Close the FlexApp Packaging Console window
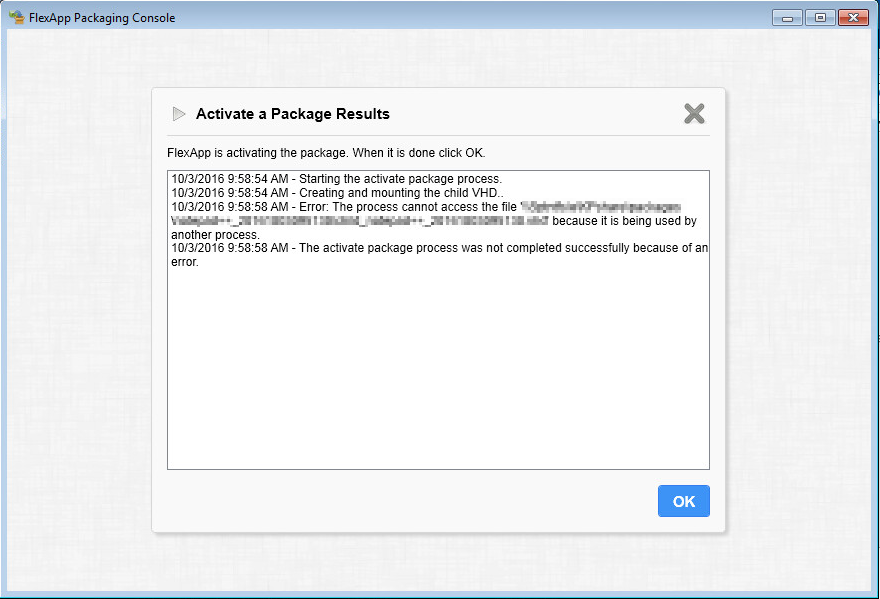880x599 pixels. click(x=852, y=17)
